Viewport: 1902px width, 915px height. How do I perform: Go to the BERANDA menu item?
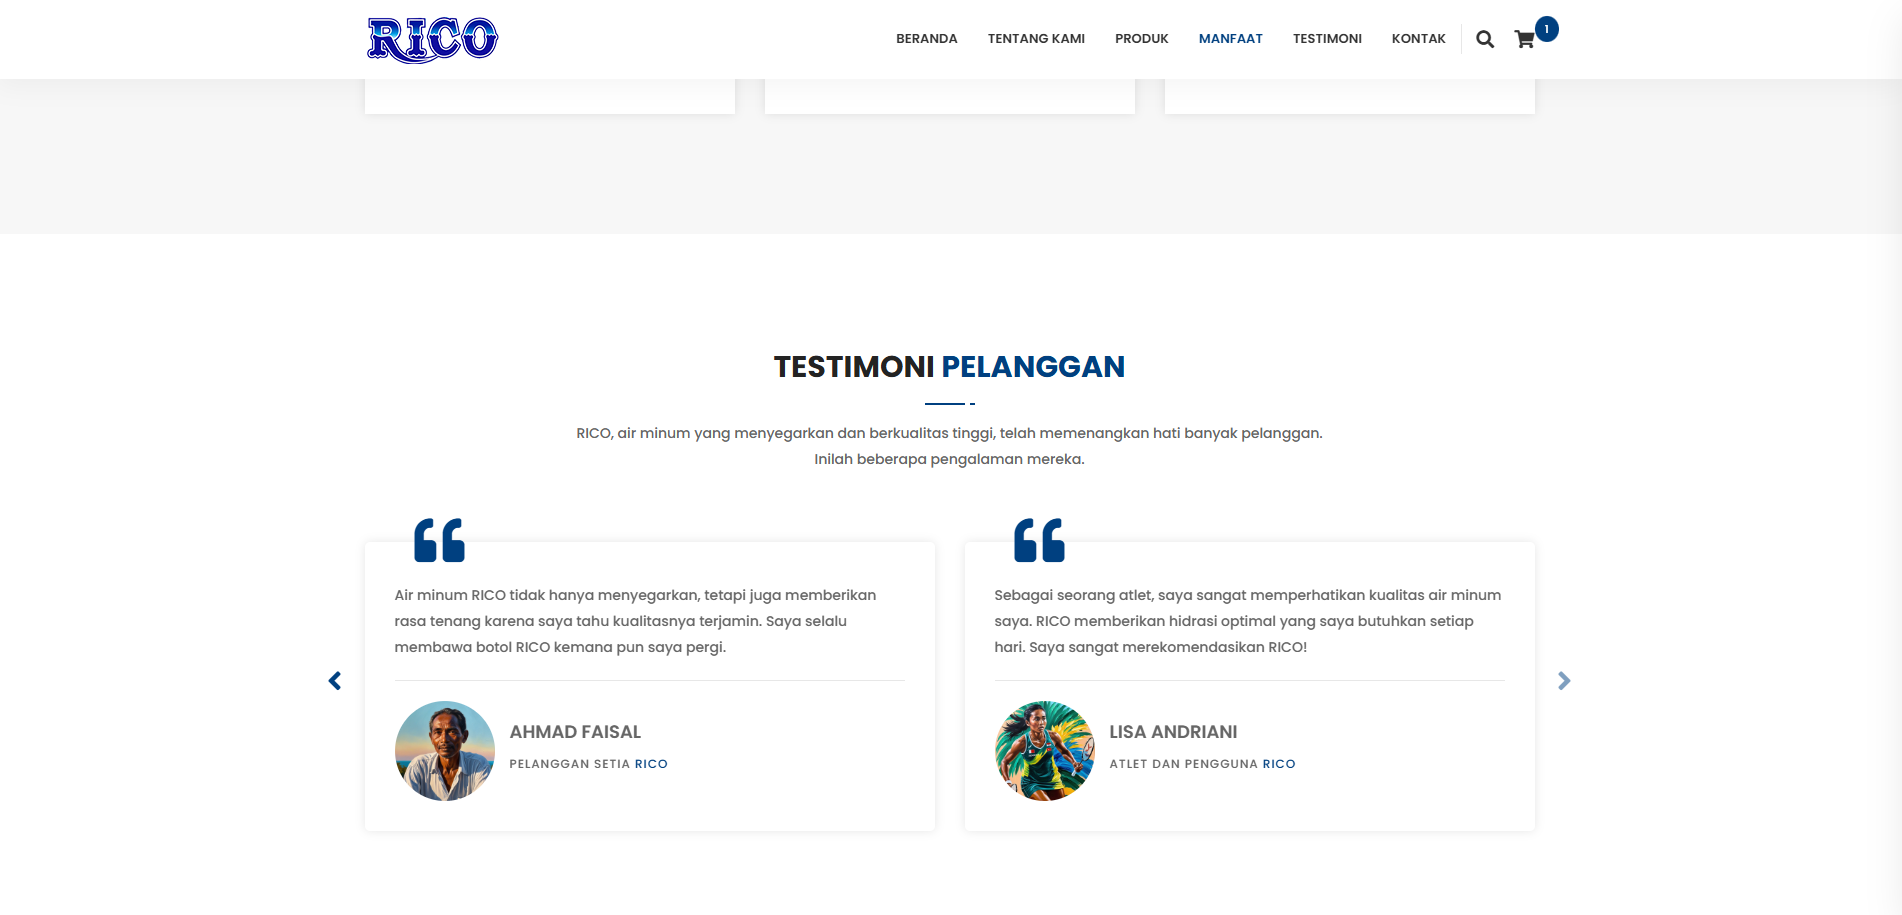(x=926, y=39)
